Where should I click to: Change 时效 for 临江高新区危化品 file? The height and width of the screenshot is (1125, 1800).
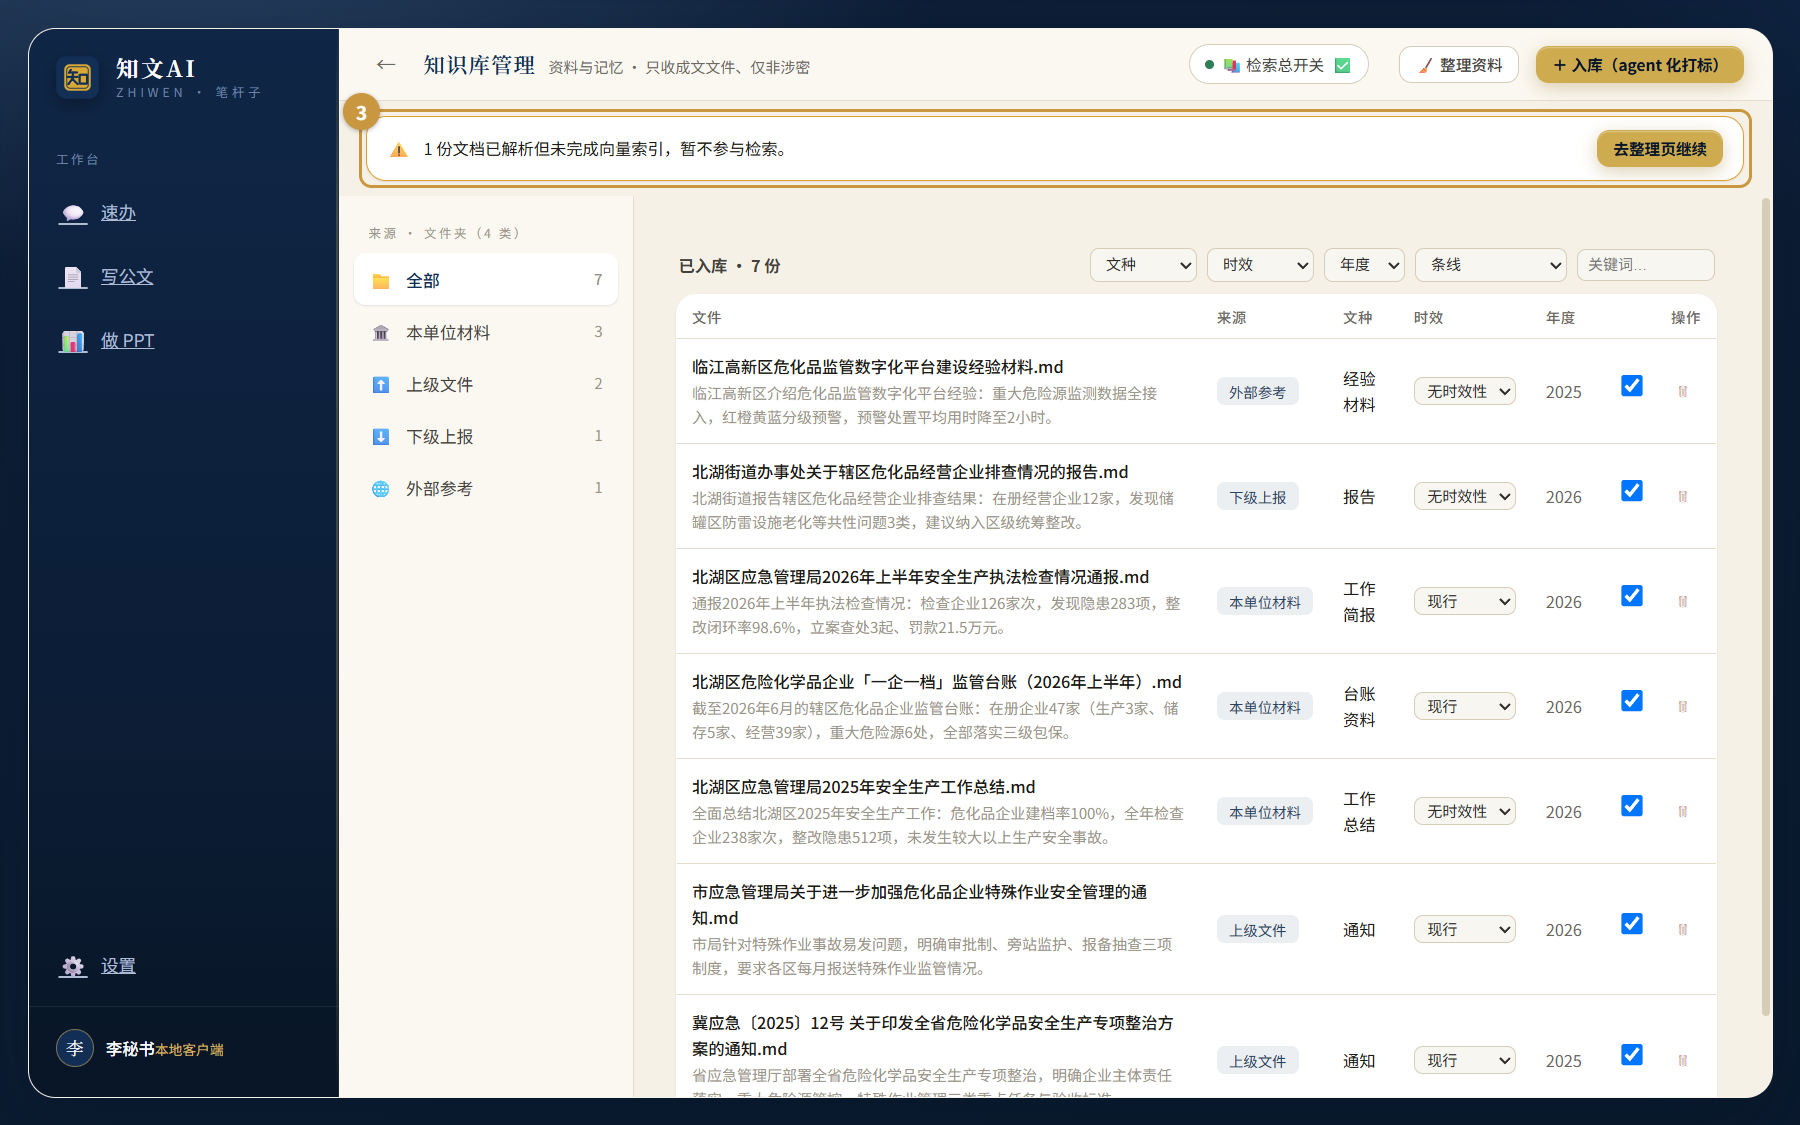1464,392
